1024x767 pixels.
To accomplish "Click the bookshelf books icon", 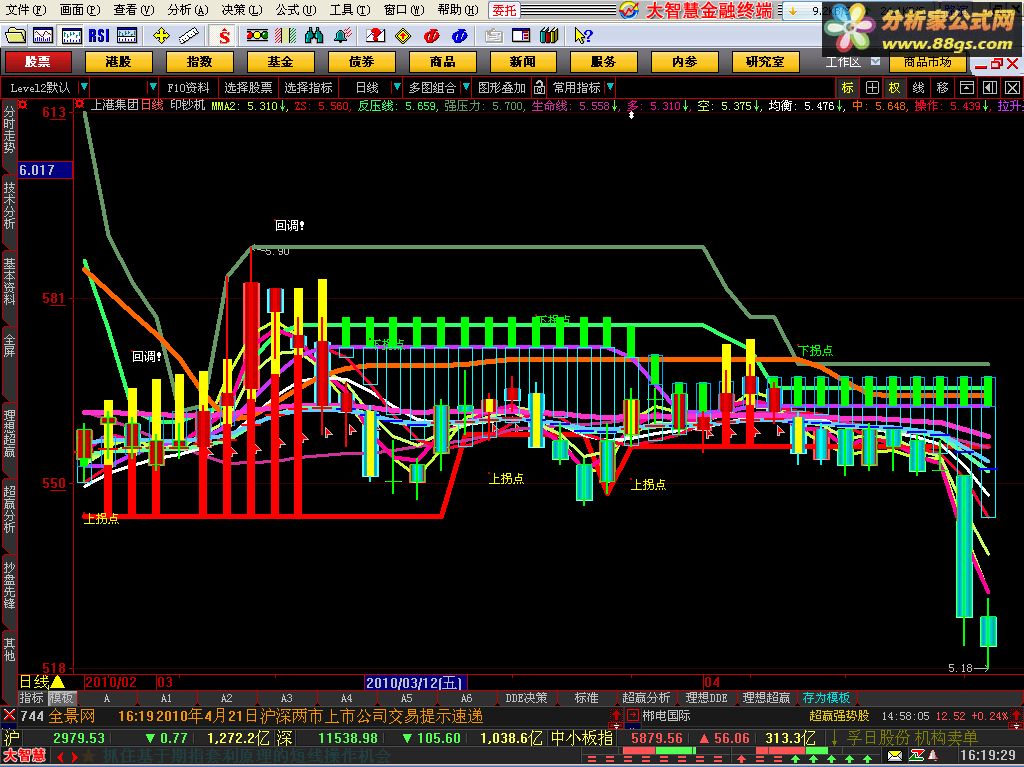I will pyautogui.click(x=549, y=35).
